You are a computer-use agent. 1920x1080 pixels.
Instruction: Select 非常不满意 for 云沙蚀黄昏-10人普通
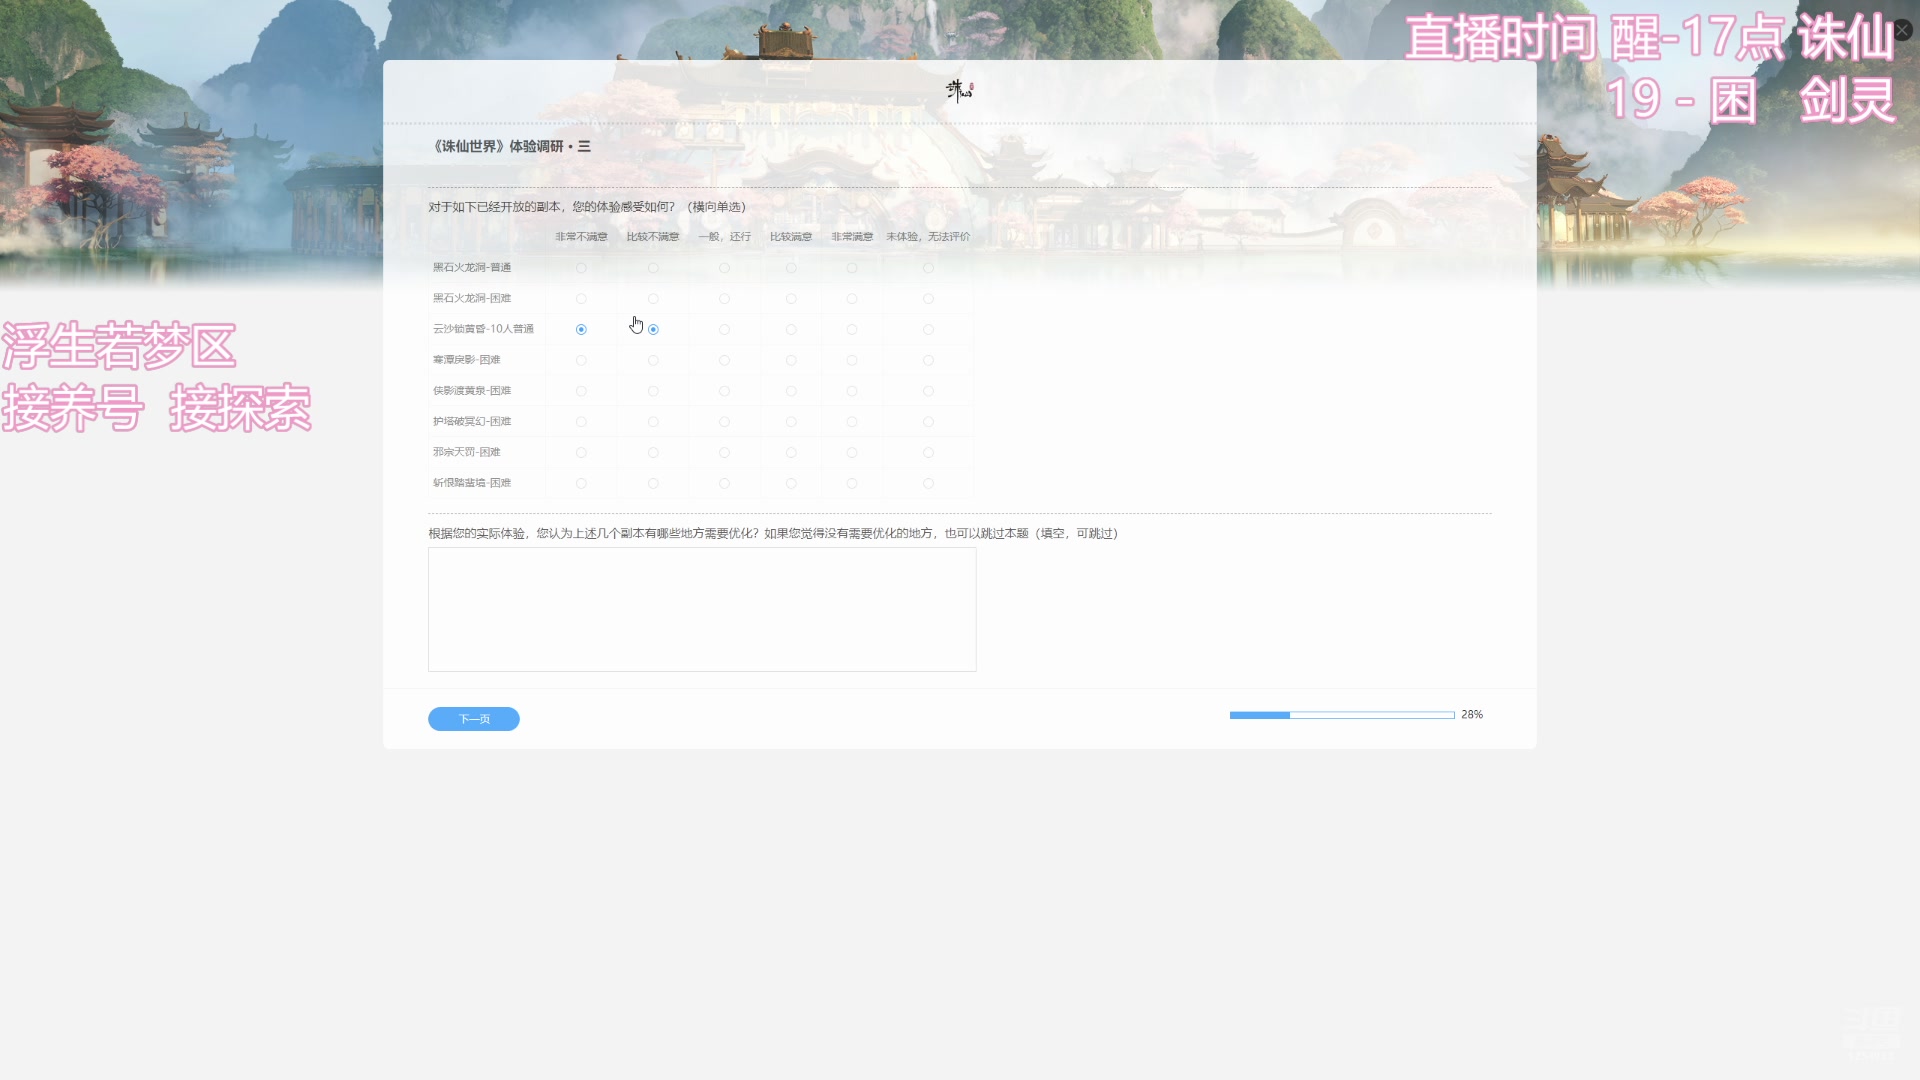pyautogui.click(x=581, y=329)
